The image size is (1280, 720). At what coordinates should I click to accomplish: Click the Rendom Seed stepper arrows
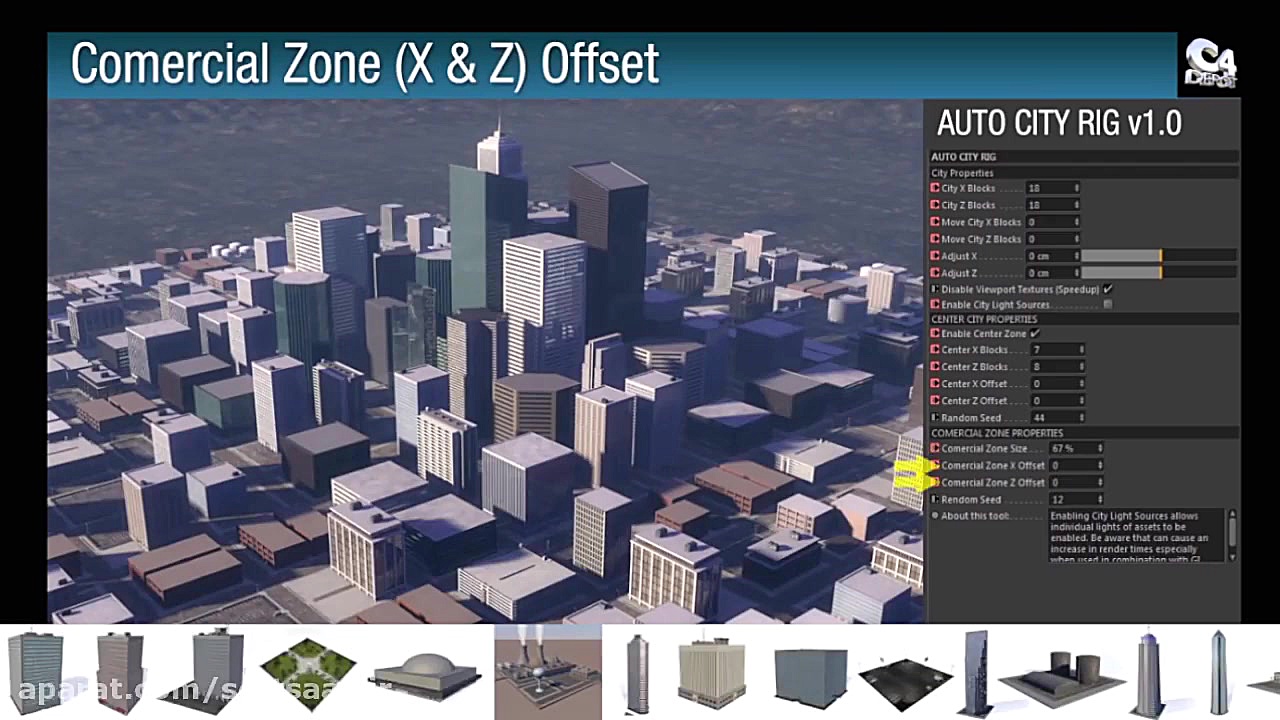click(1100, 499)
